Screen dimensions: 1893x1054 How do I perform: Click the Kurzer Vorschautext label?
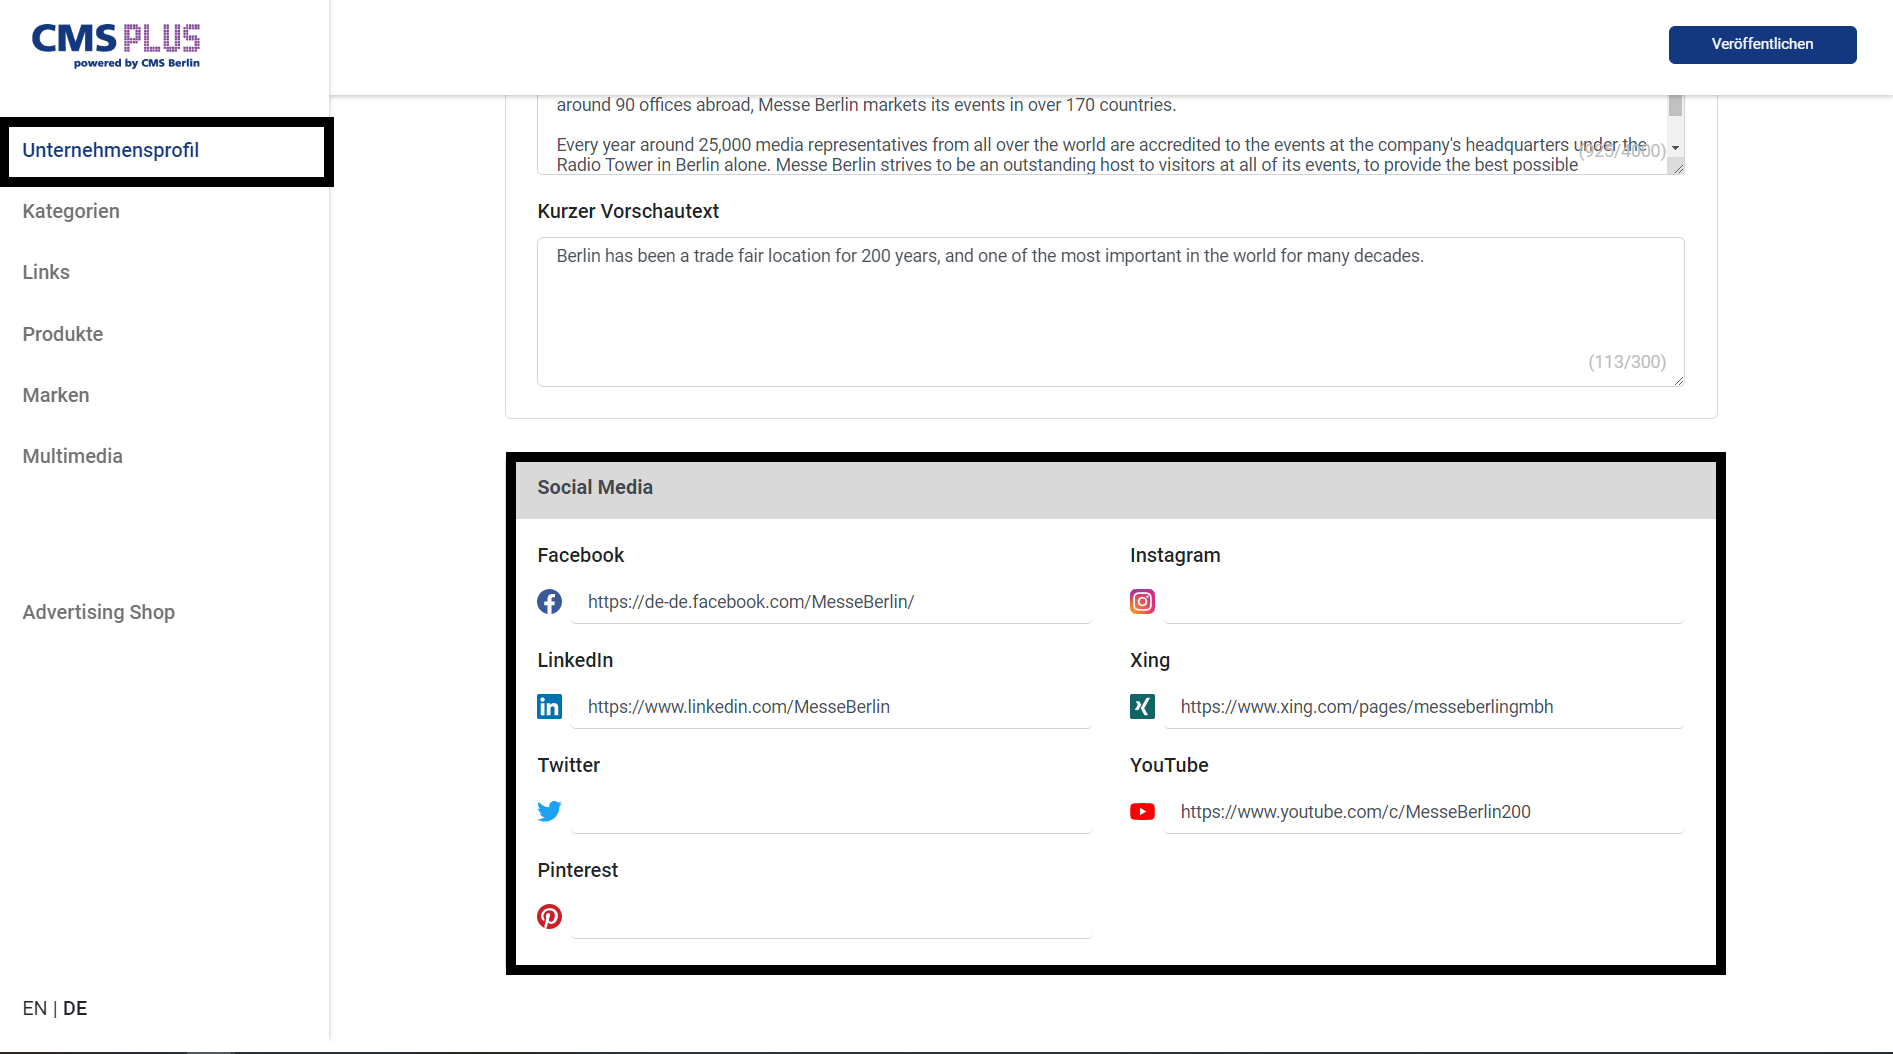point(628,211)
